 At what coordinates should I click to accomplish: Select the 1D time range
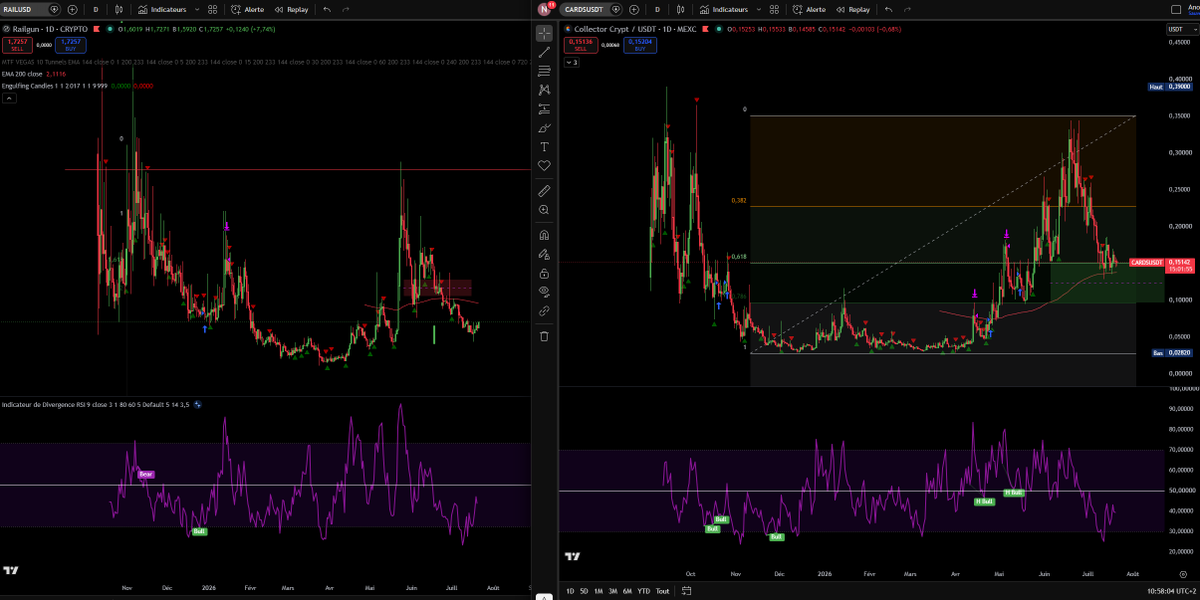571,591
